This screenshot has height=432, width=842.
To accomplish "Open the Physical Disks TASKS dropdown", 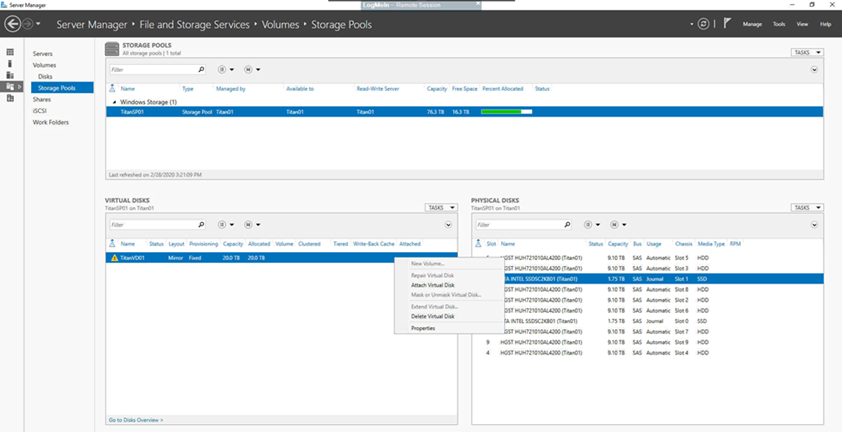I will pyautogui.click(x=807, y=207).
